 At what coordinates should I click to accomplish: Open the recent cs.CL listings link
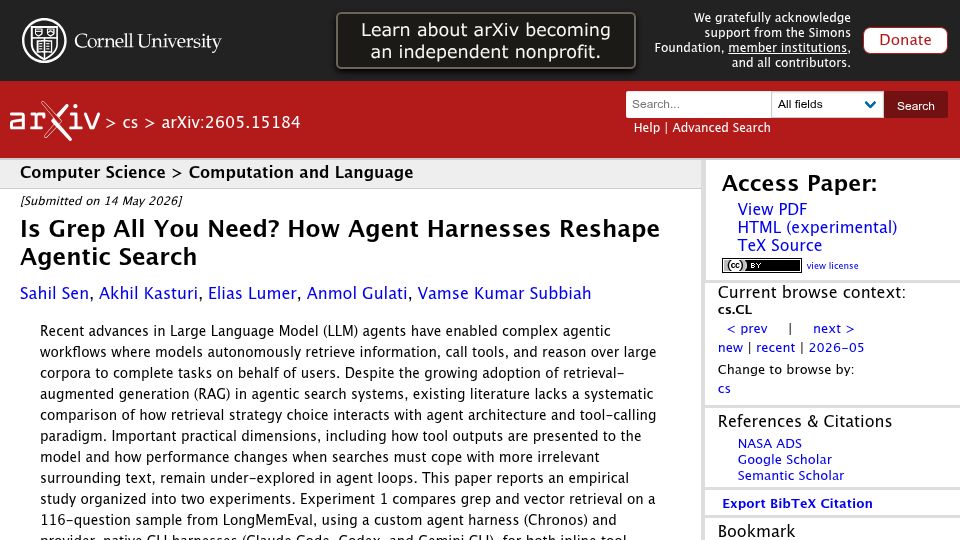click(775, 348)
